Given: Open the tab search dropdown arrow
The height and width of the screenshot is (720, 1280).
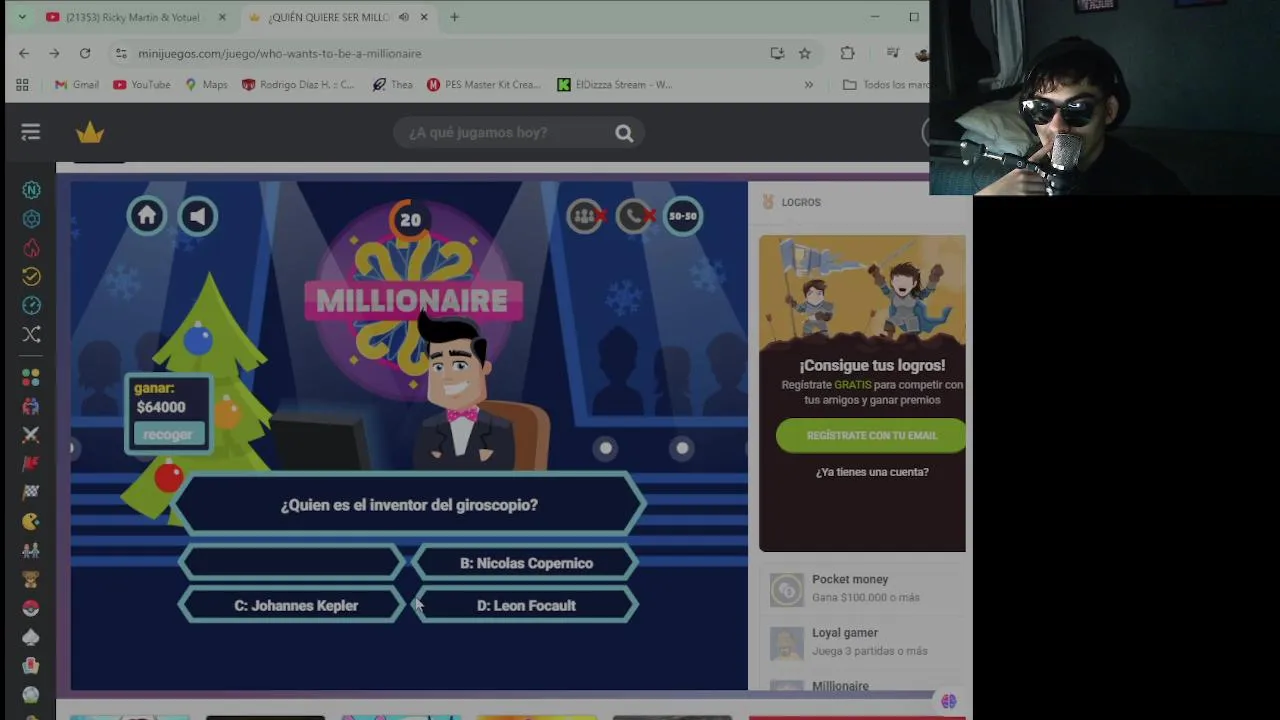Looking at the screenshot, I should 22,17.
